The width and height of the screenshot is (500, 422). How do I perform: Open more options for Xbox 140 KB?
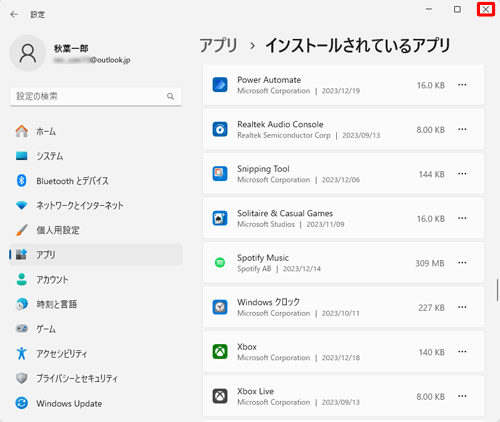tap(462, 352)
